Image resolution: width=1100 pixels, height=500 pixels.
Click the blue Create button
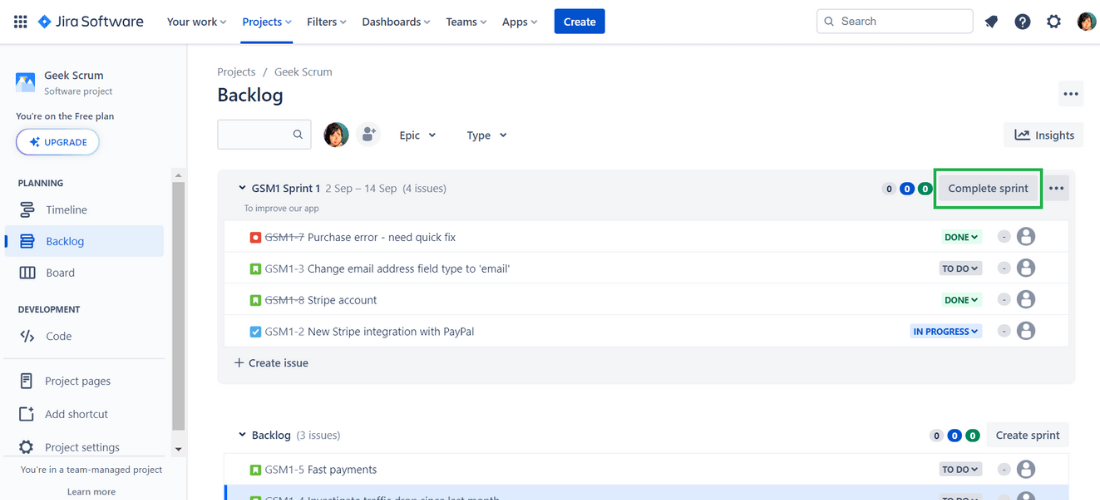click(x=579, y=22)
